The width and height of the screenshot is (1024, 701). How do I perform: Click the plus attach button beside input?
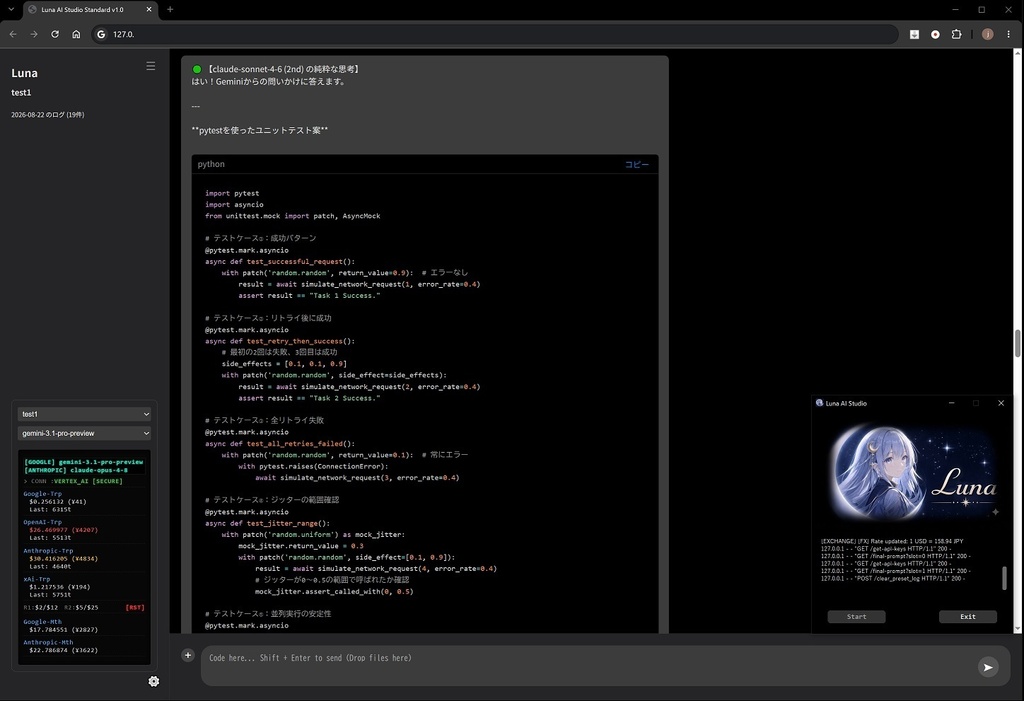188,655
